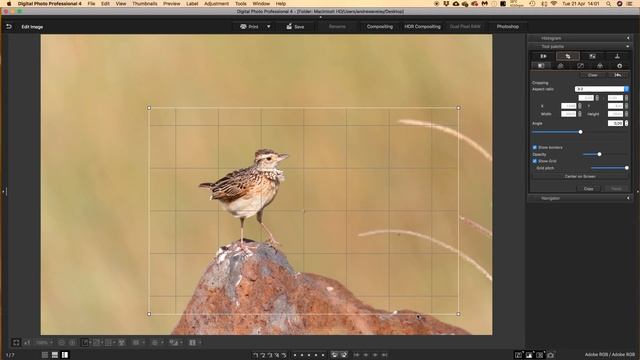Image resolution: width=640 pixels, height=360 pixels.
Task: Open the Adjustment menu
Action: (x=216, y=3)
